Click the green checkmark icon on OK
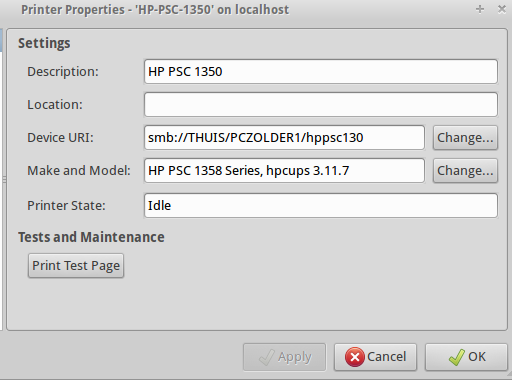Screen dimensions: 512x380 coord(457,357)
